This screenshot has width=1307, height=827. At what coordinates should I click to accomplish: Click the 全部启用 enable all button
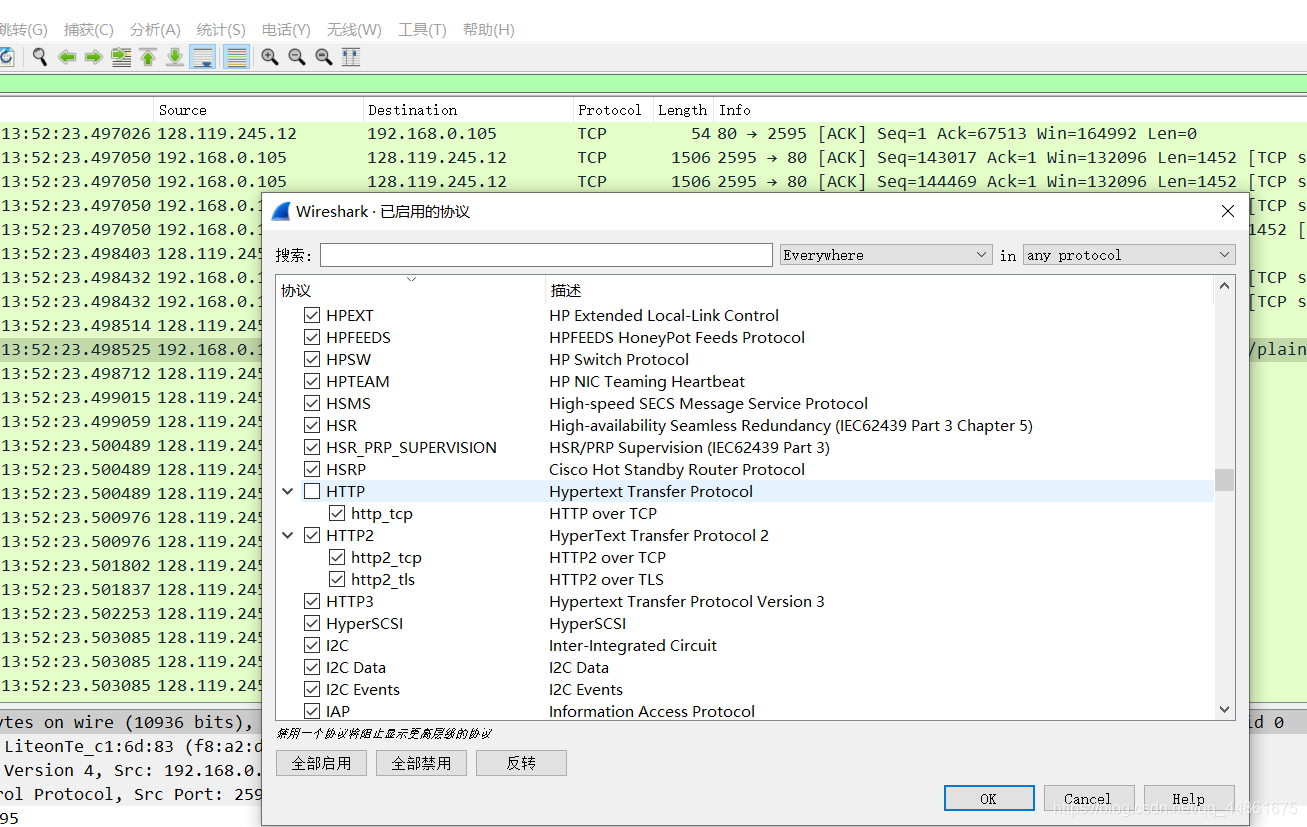321,763
